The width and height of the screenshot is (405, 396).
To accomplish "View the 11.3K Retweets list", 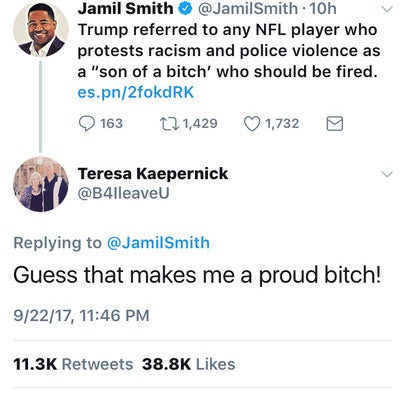I will click(73, 364).
